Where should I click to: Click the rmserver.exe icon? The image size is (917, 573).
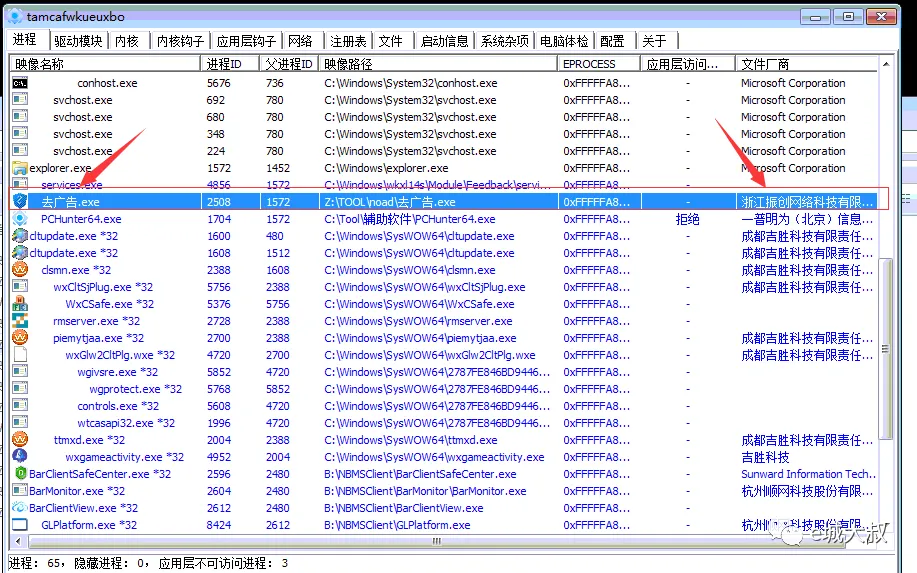20,320
